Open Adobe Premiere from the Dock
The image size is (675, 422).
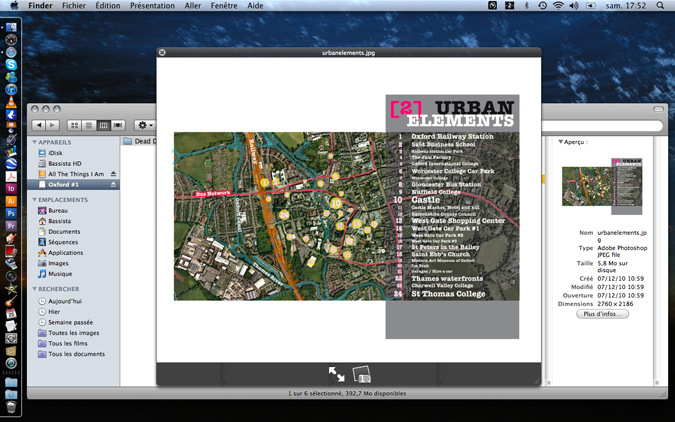tap(11, 226)
